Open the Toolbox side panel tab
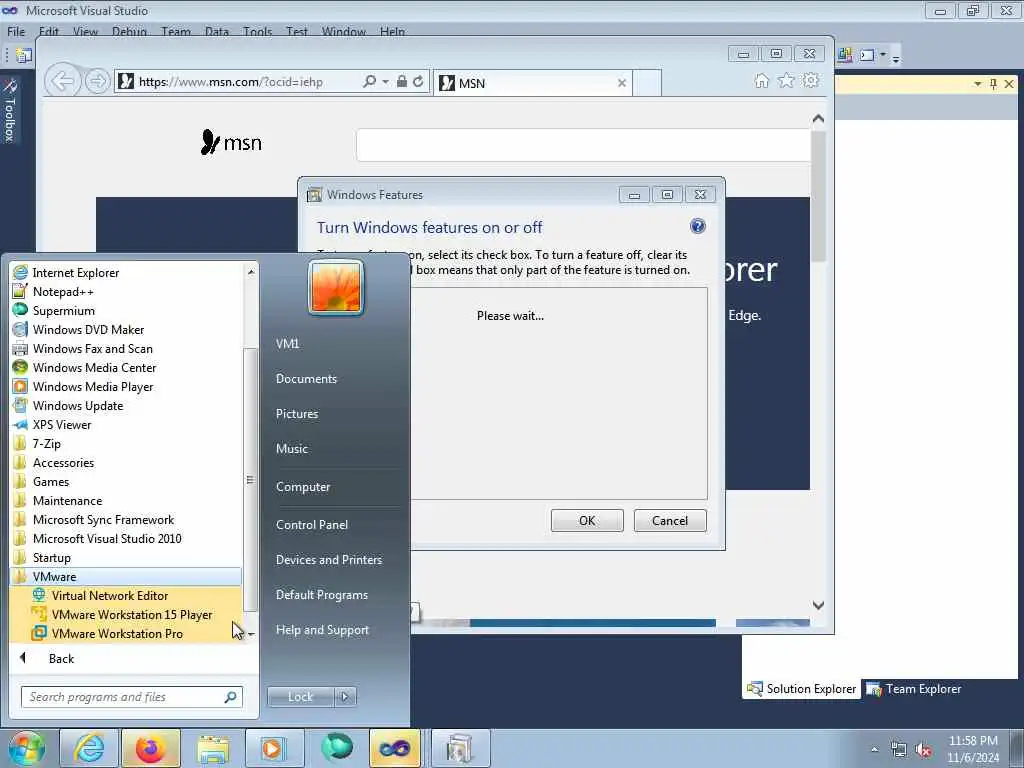 [x=10, y=110]
